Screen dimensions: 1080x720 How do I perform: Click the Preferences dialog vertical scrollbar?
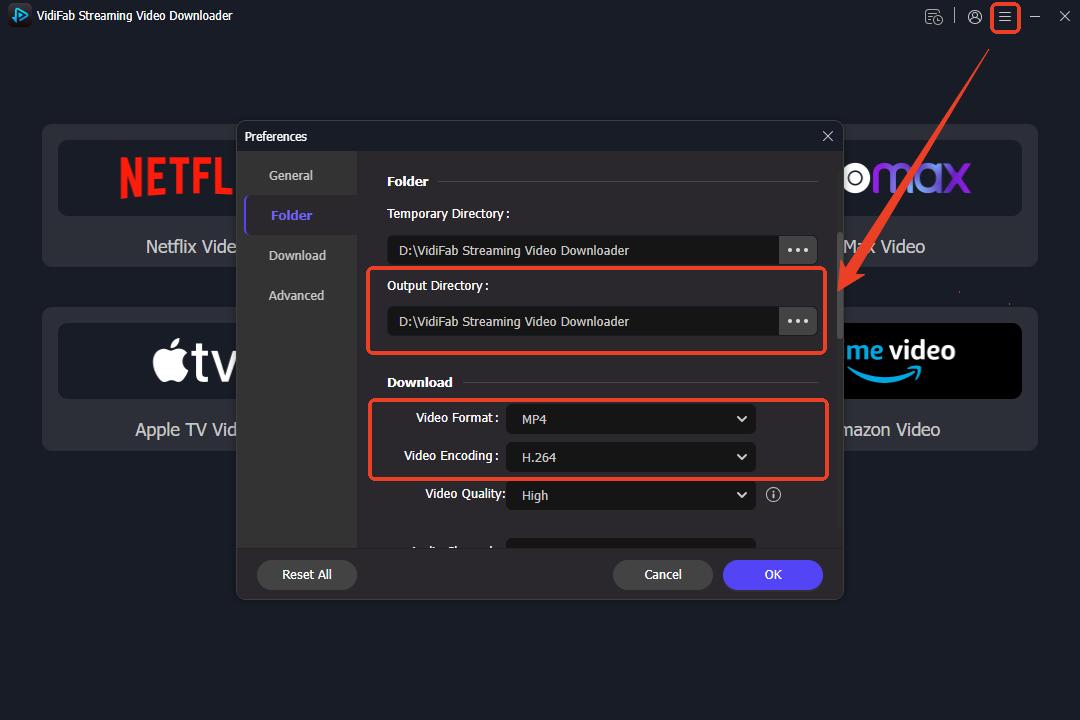point(840,285)
